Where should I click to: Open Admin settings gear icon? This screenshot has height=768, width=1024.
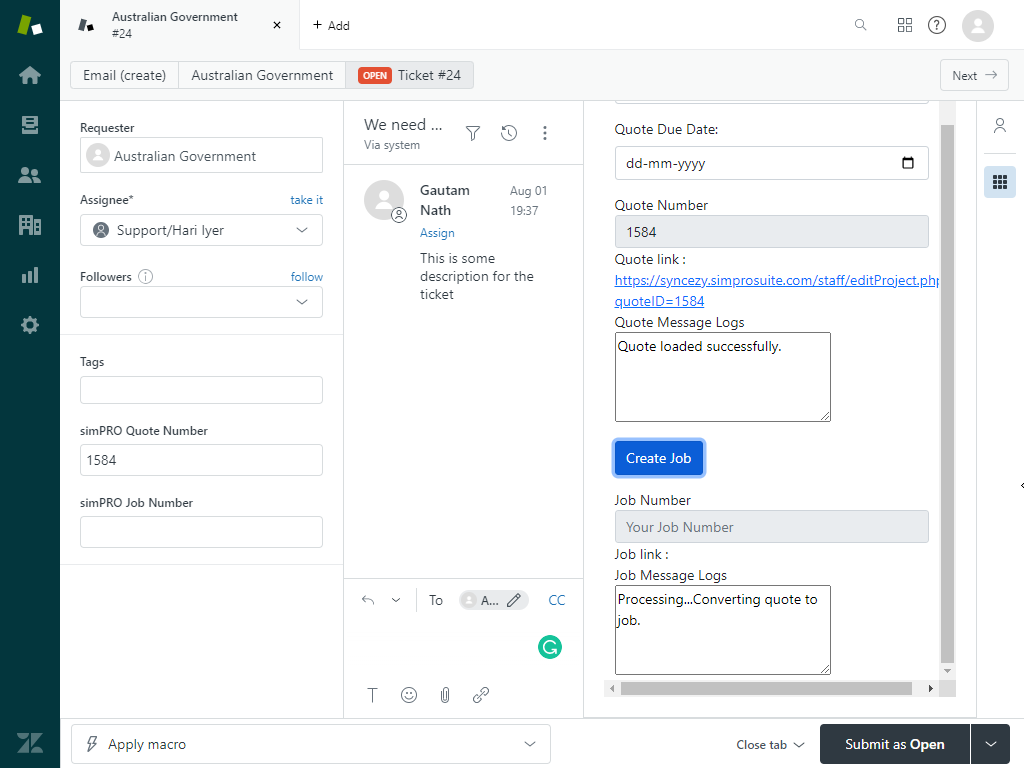pyautogui.click(x=30, y=325)
